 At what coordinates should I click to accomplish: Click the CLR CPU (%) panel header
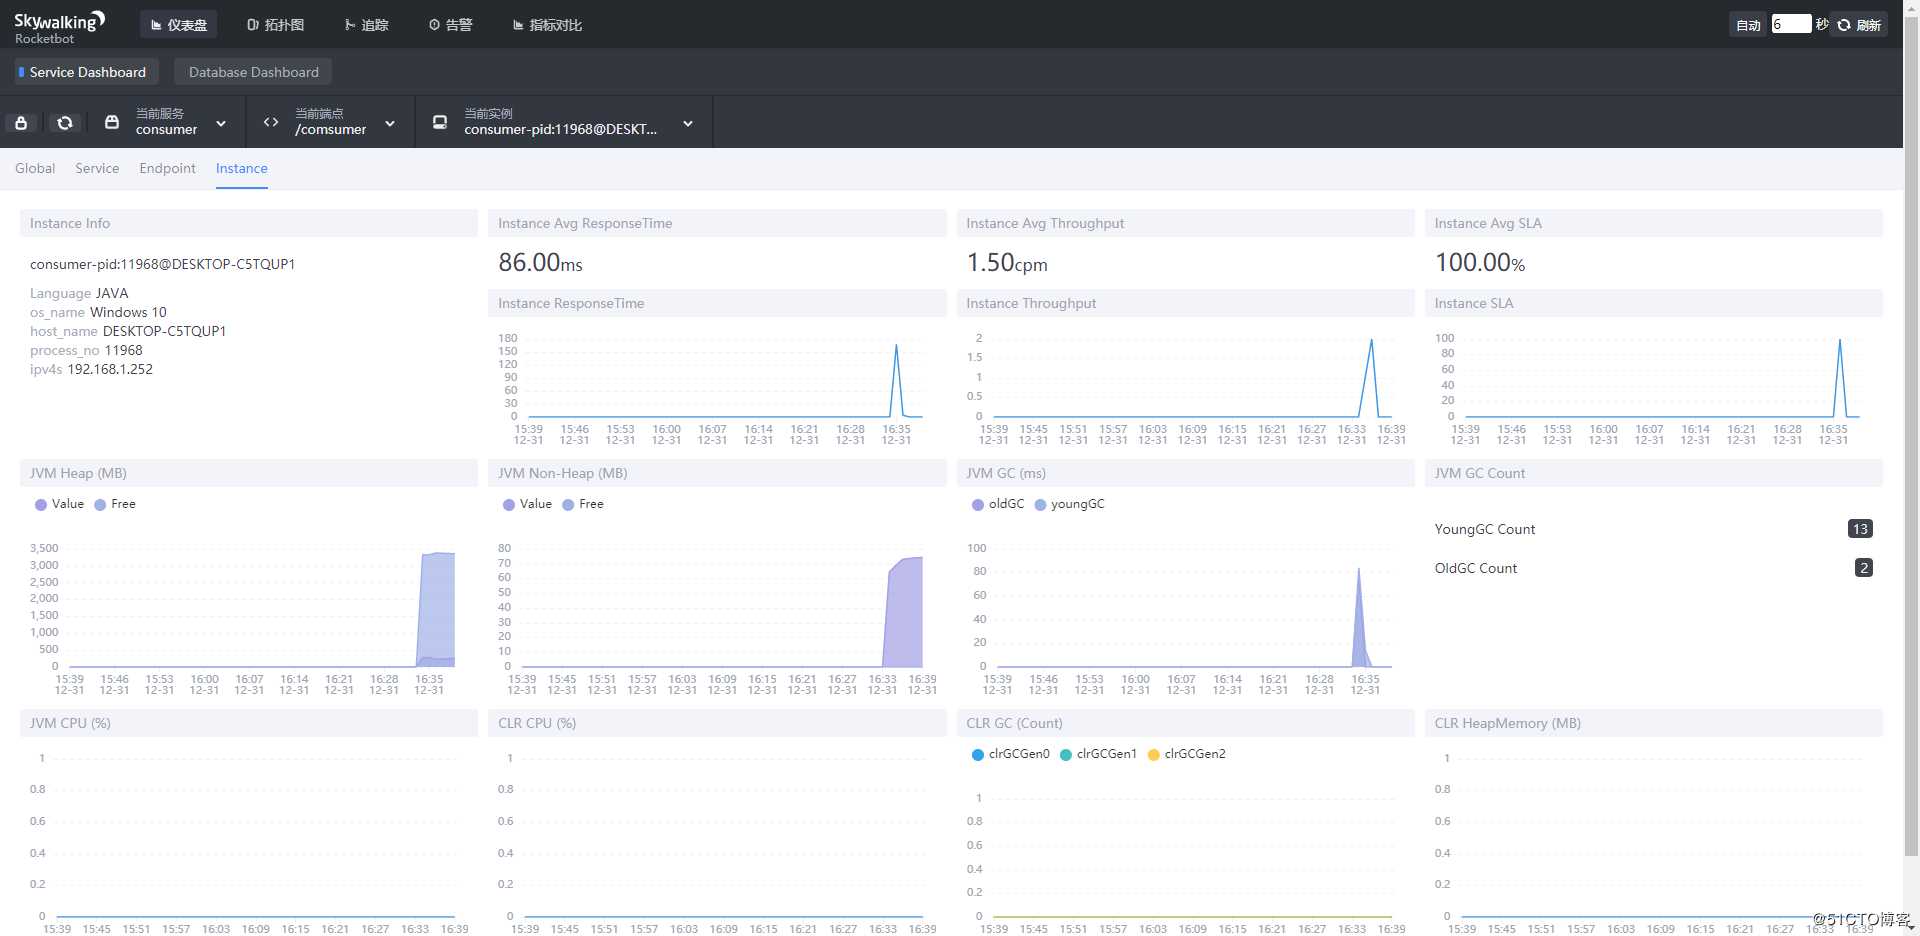click(717, 723)
